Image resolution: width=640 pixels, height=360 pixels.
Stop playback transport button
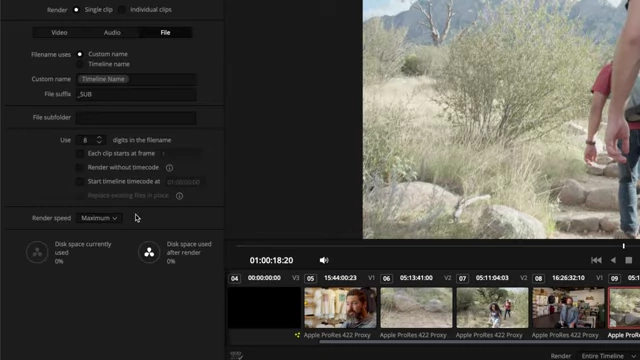click(x=629, y=260)
